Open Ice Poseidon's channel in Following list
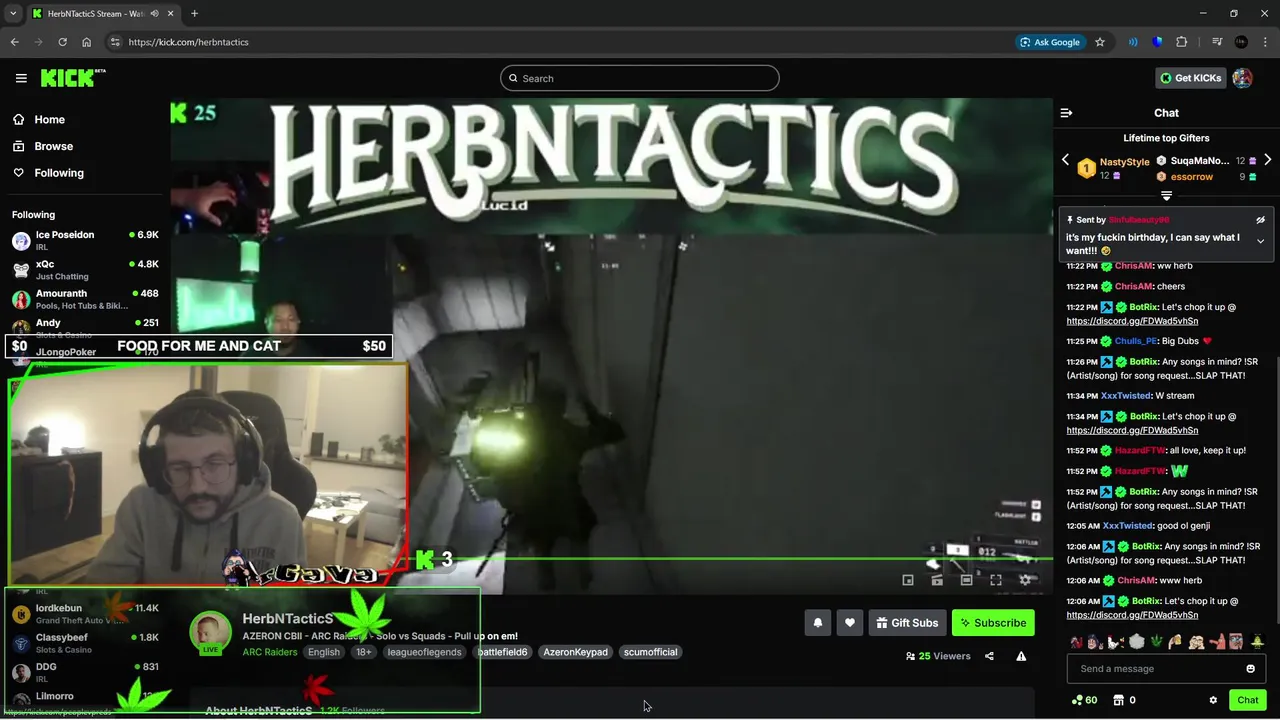Viewport: 1280px width, 720px height. click(x=85, y=240)
